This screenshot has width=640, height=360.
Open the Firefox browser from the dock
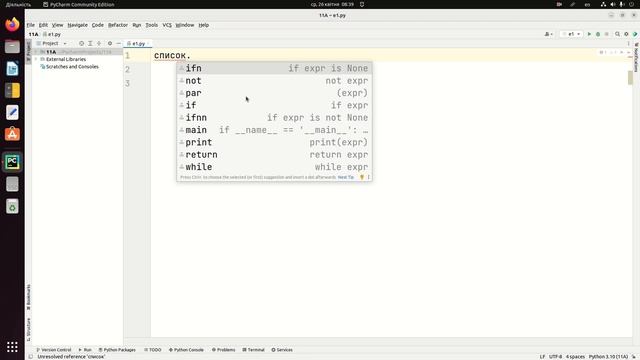[x=12, y=24]
